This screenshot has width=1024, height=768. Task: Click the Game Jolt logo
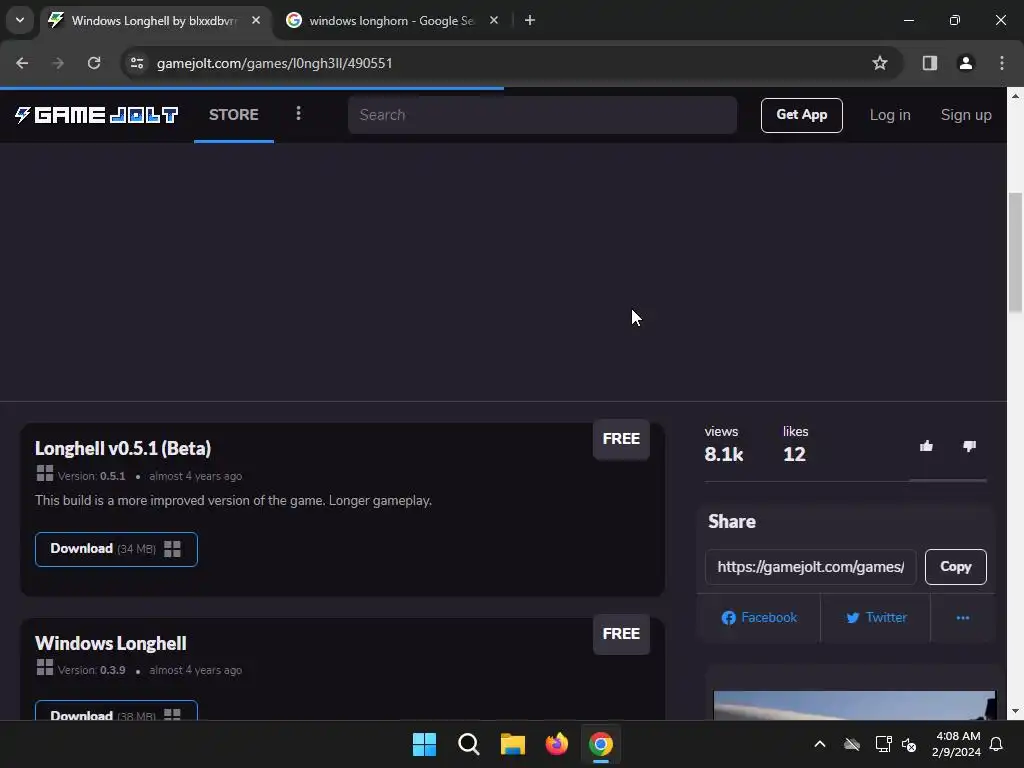click(97, 115)
